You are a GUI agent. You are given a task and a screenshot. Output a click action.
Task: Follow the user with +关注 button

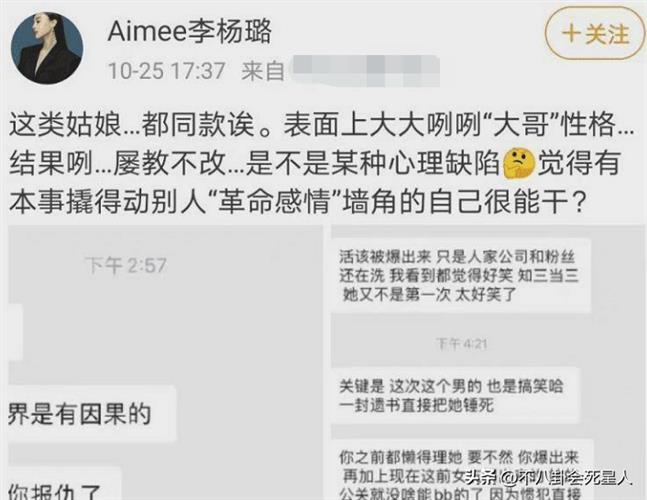pos(595,34)
